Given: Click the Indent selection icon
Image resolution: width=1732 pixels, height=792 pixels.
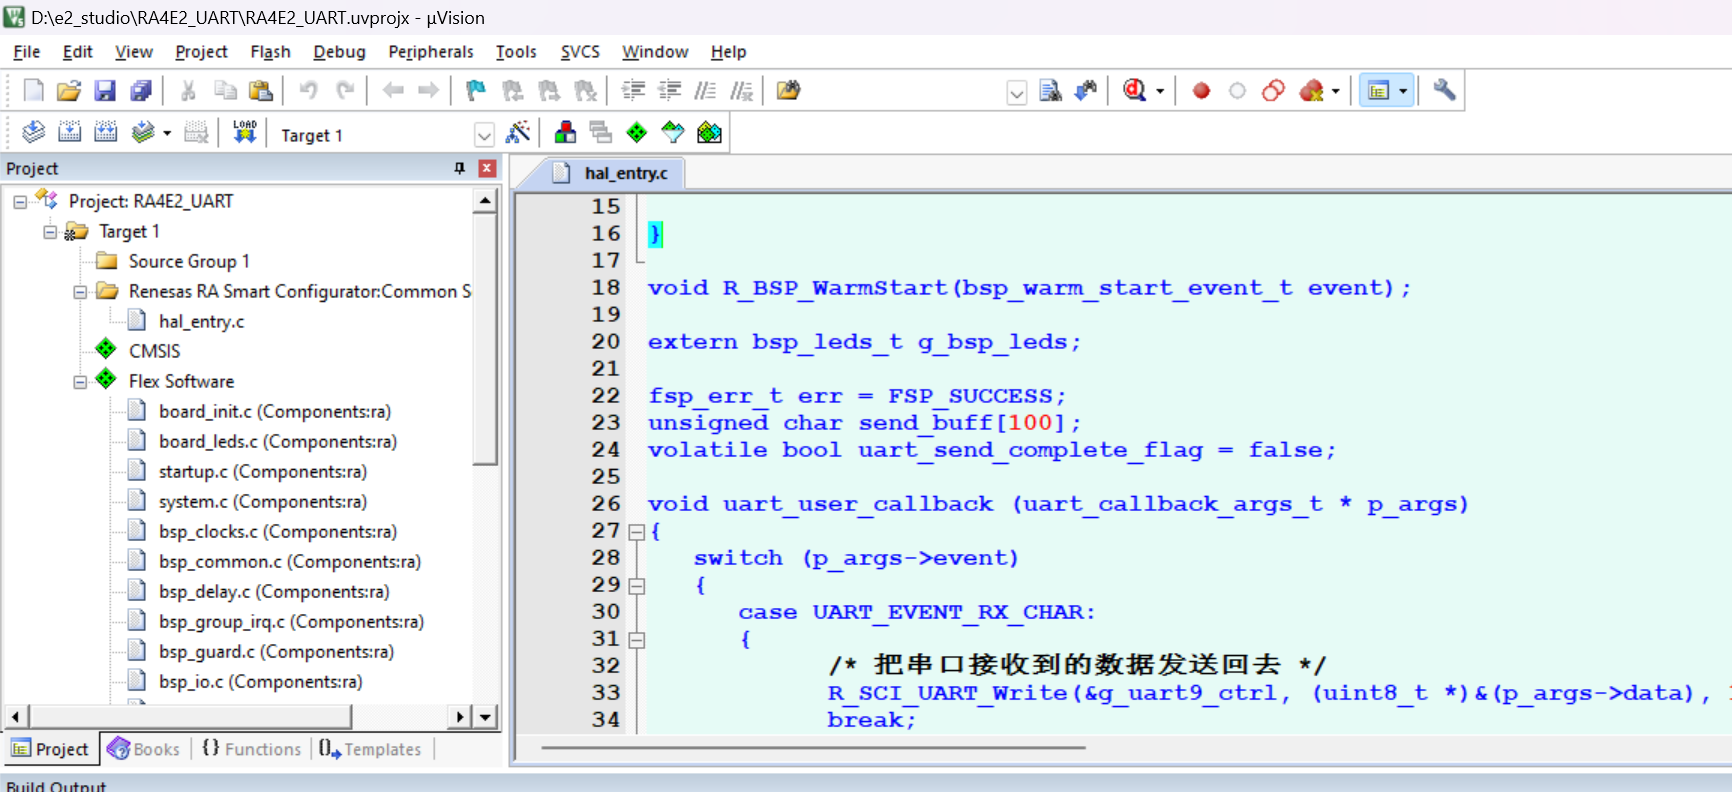Looking at the screenshot, I should coord(633,91).
